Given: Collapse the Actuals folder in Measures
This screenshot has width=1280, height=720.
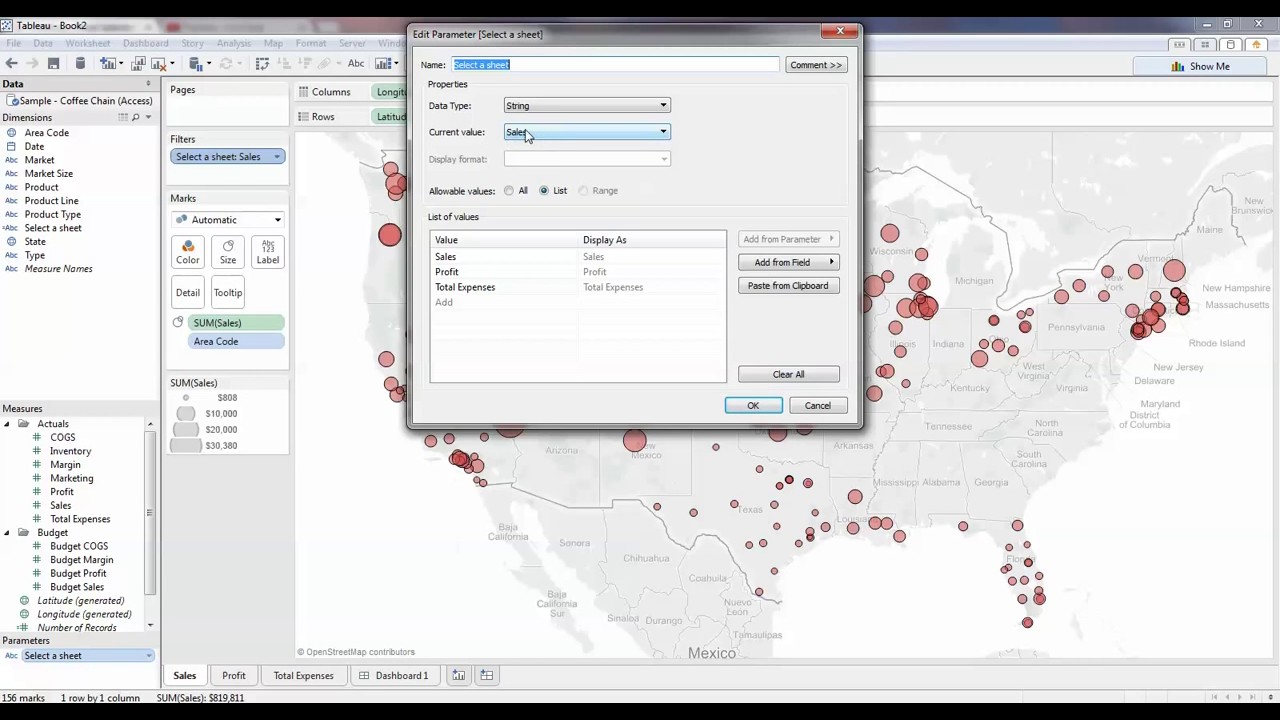Looking at the screenshot, I should [7, 424].
